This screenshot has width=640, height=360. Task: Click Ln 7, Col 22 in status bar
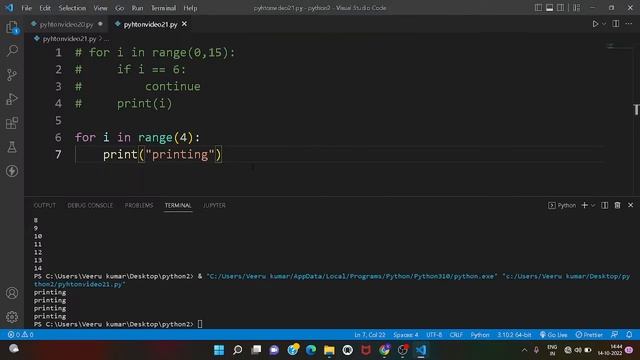[x=370, y=335]
